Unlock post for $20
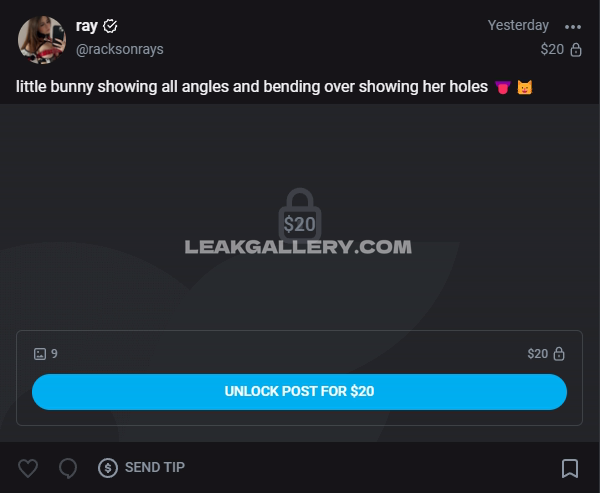The image size is (600, 493). point(299,392)
